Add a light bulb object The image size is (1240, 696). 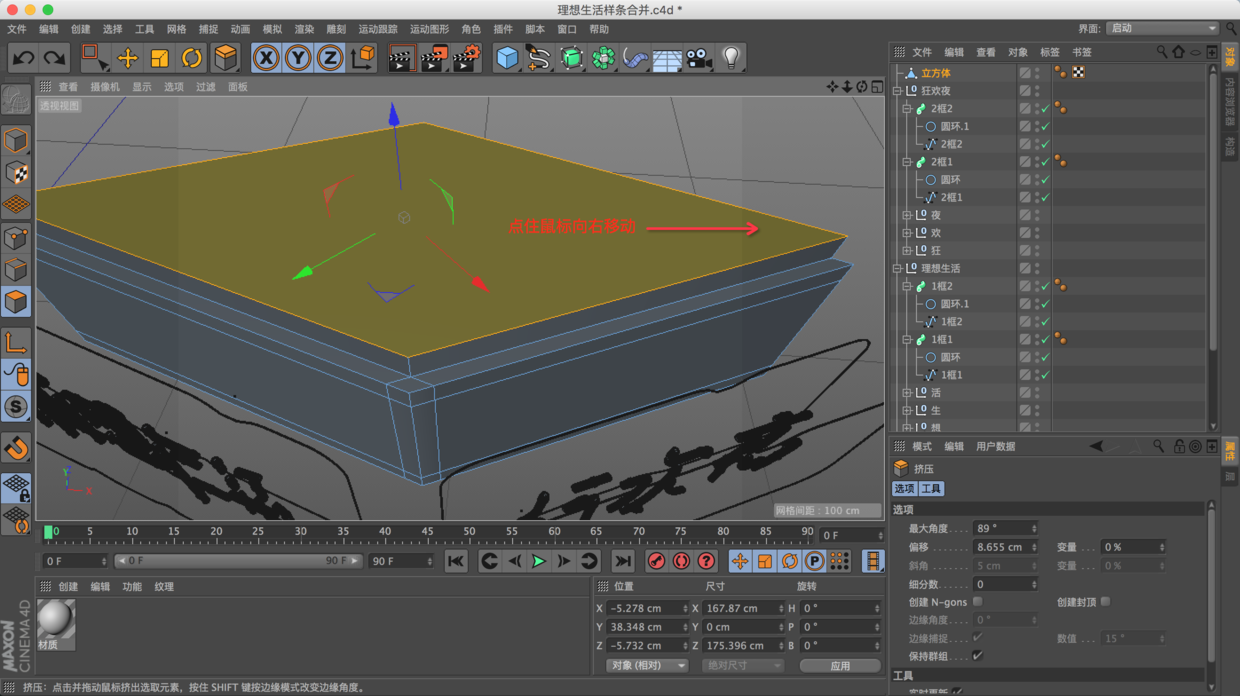pos(731,58)
